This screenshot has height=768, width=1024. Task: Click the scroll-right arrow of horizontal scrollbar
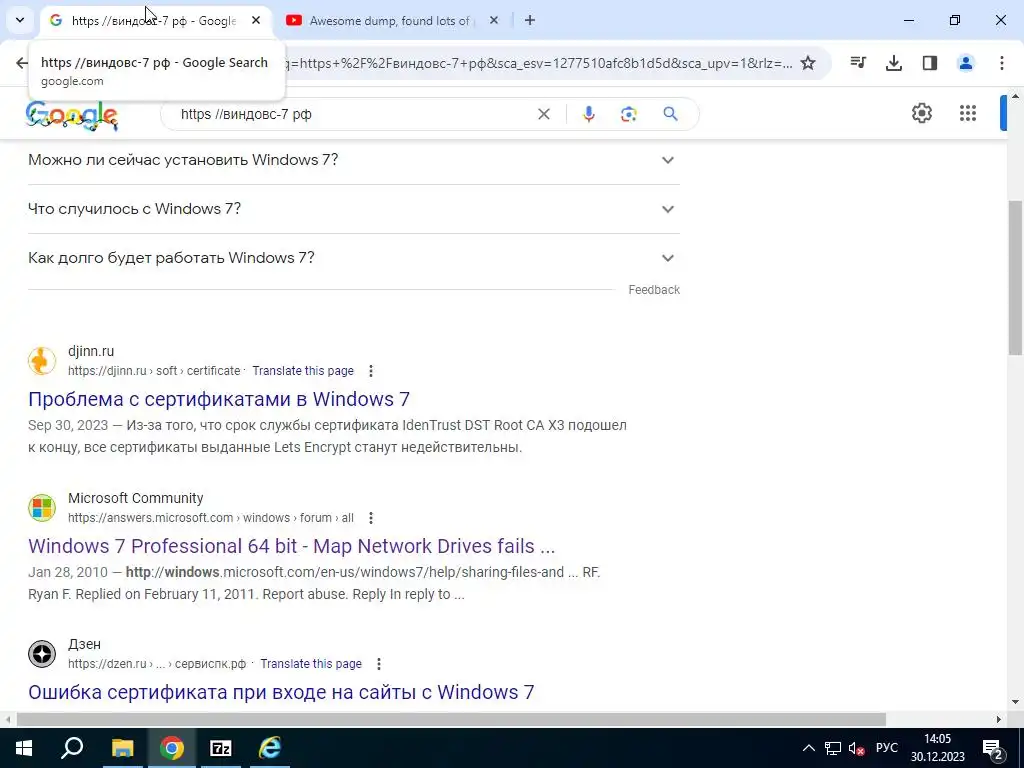point(999,720)
